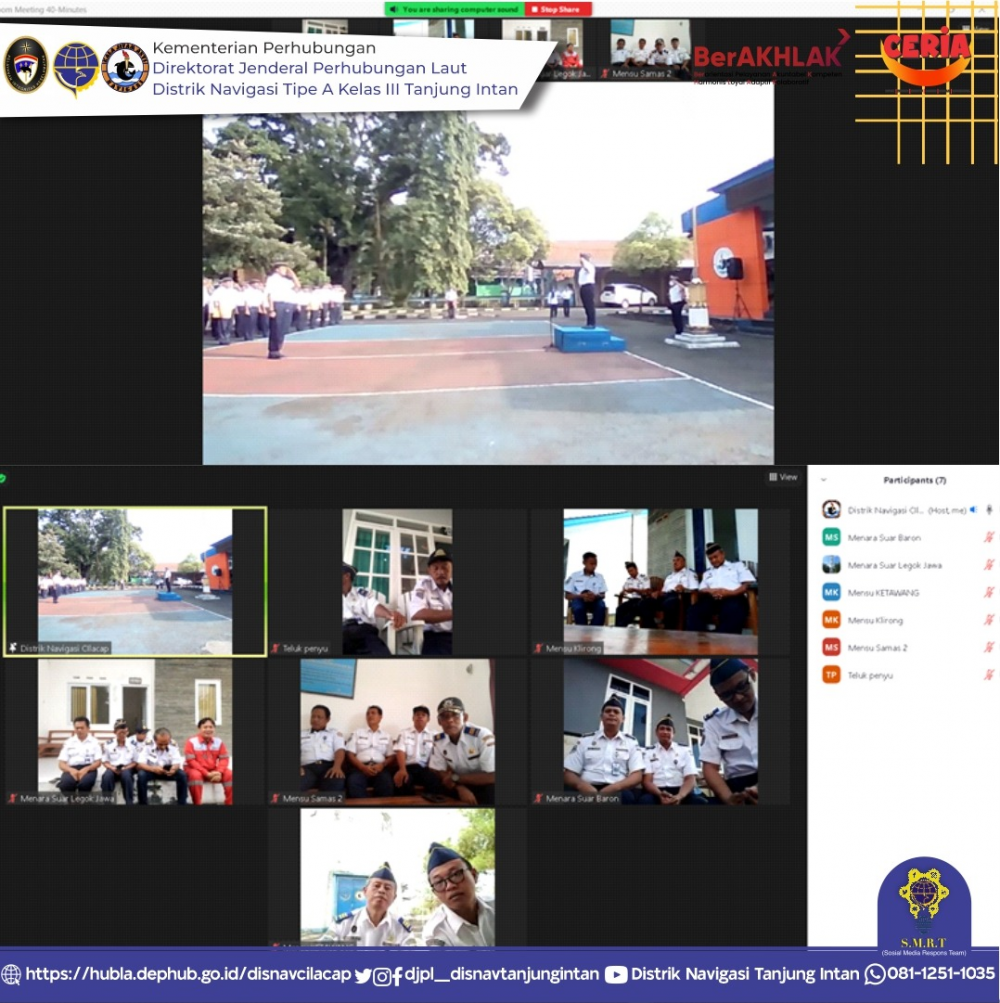Click the djpl__disnavtanjungintan social handle
1000x1003 pixels.
coord(502,974)
